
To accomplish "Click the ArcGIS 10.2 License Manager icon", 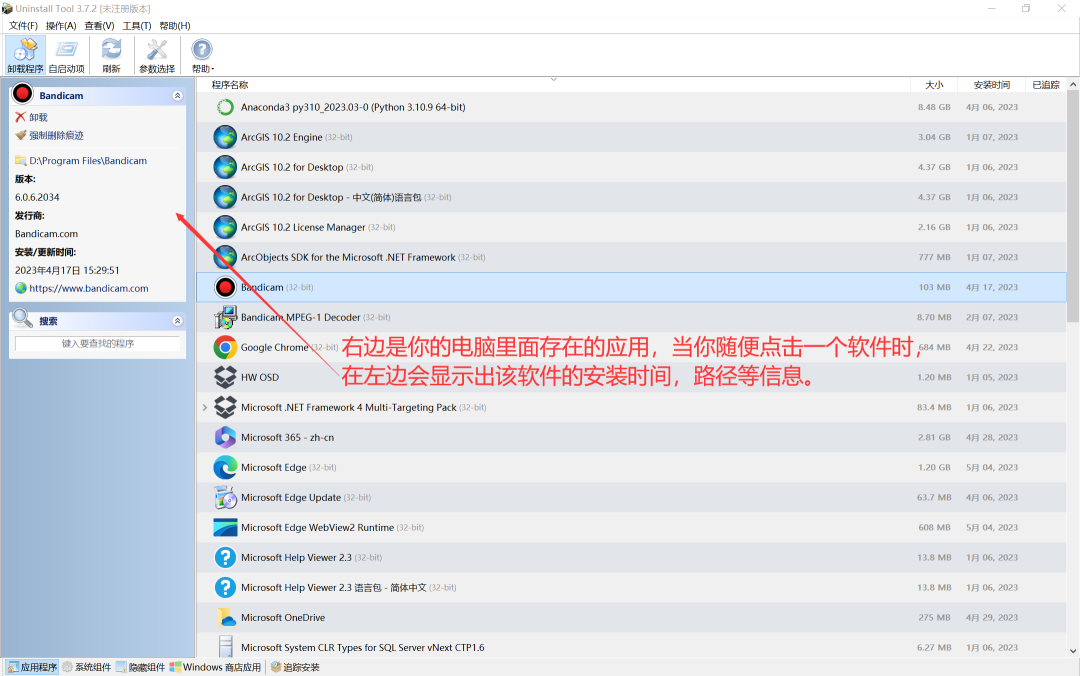I will (225, 227).
